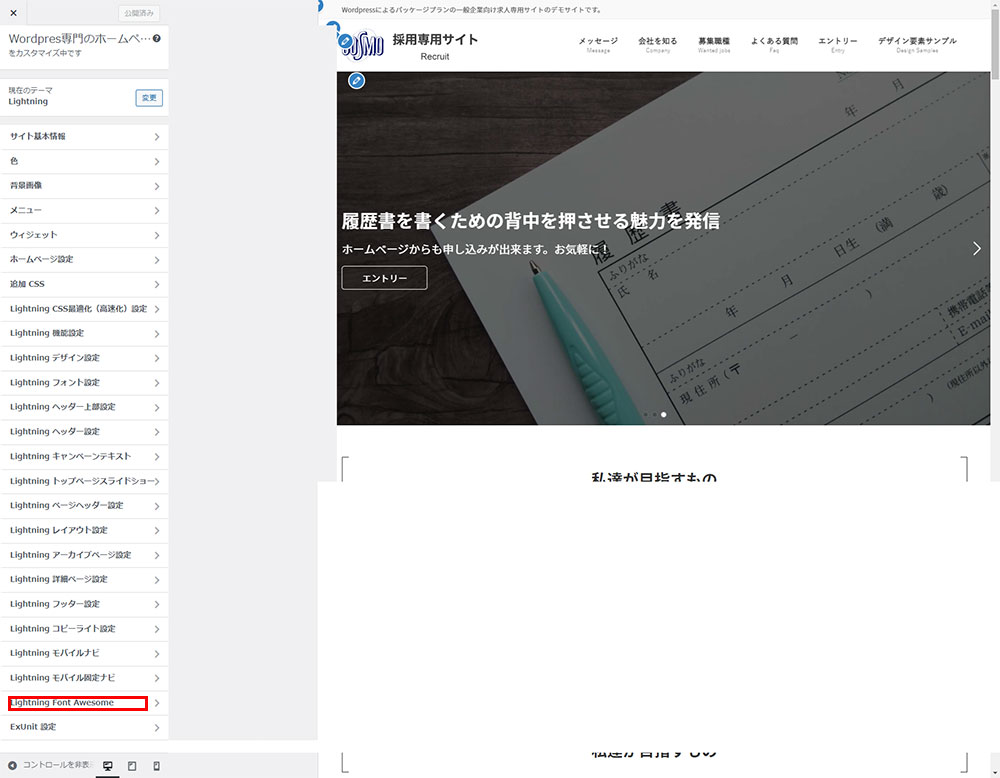Open the Lightning フッター設定 section
The width and height of the screenshot is (1000, 778).
(x=84, y=604)
